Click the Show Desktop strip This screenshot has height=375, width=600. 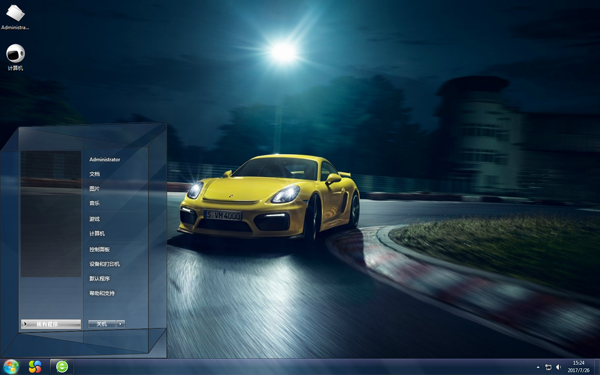[x=597, y=367]
